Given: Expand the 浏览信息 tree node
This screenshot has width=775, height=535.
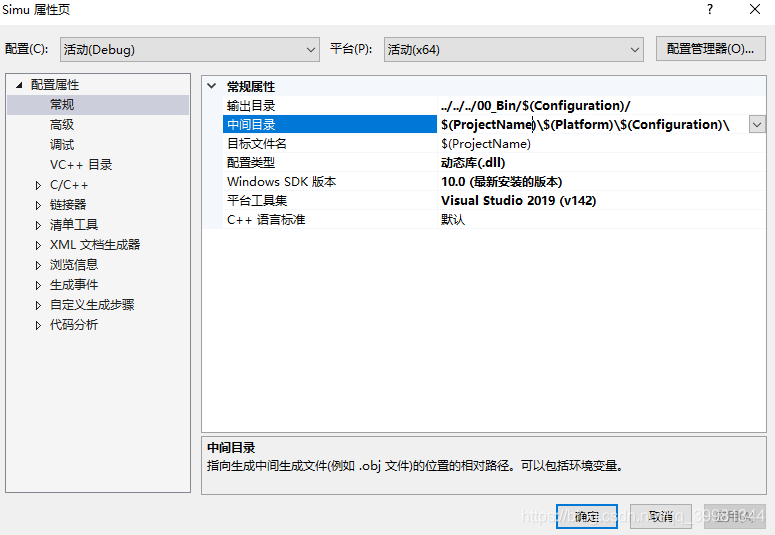Looking at the screenshot, I should (38, 266).
